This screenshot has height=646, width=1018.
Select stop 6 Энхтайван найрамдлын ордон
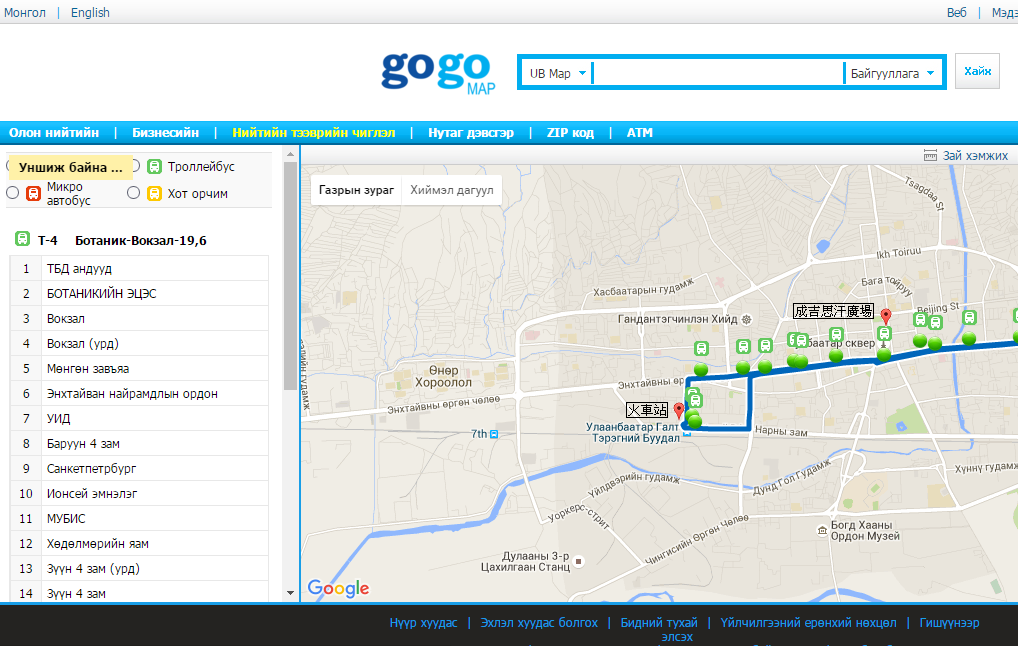pyautogui.click(x=140, y=393)
